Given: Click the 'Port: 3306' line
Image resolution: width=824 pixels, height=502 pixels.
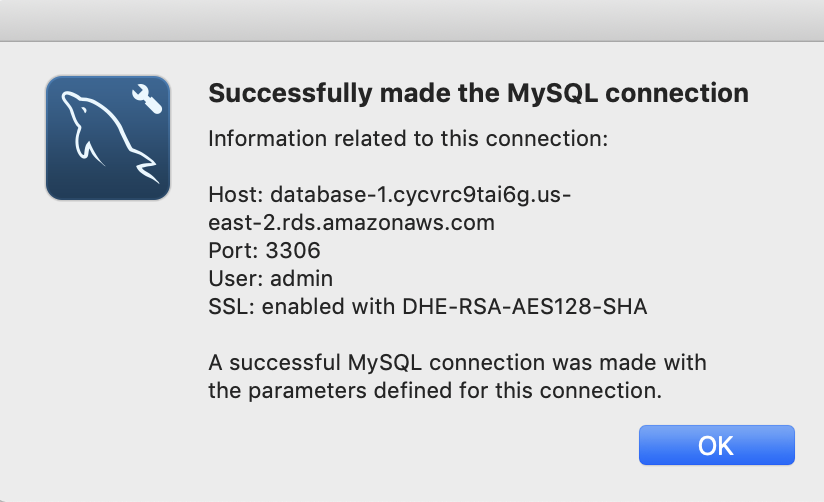Looking at the screenshot, I should 264,250.
